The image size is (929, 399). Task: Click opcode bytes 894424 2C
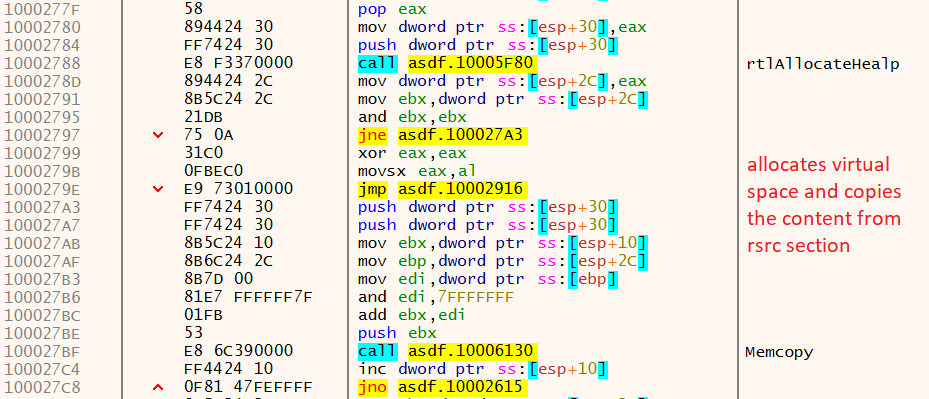point(229,81)
